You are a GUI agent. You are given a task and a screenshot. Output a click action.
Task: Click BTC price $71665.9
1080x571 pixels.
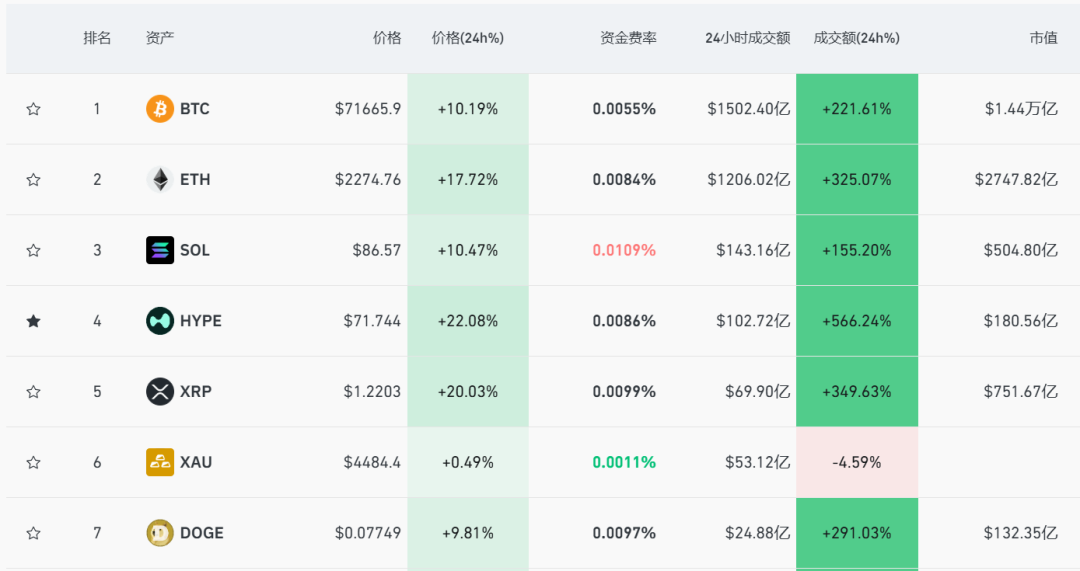click(x=368, y=109)
